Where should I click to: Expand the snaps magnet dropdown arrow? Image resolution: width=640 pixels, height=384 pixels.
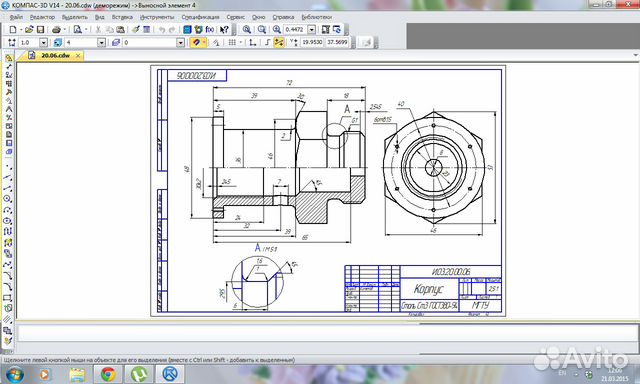pos(204,42)
